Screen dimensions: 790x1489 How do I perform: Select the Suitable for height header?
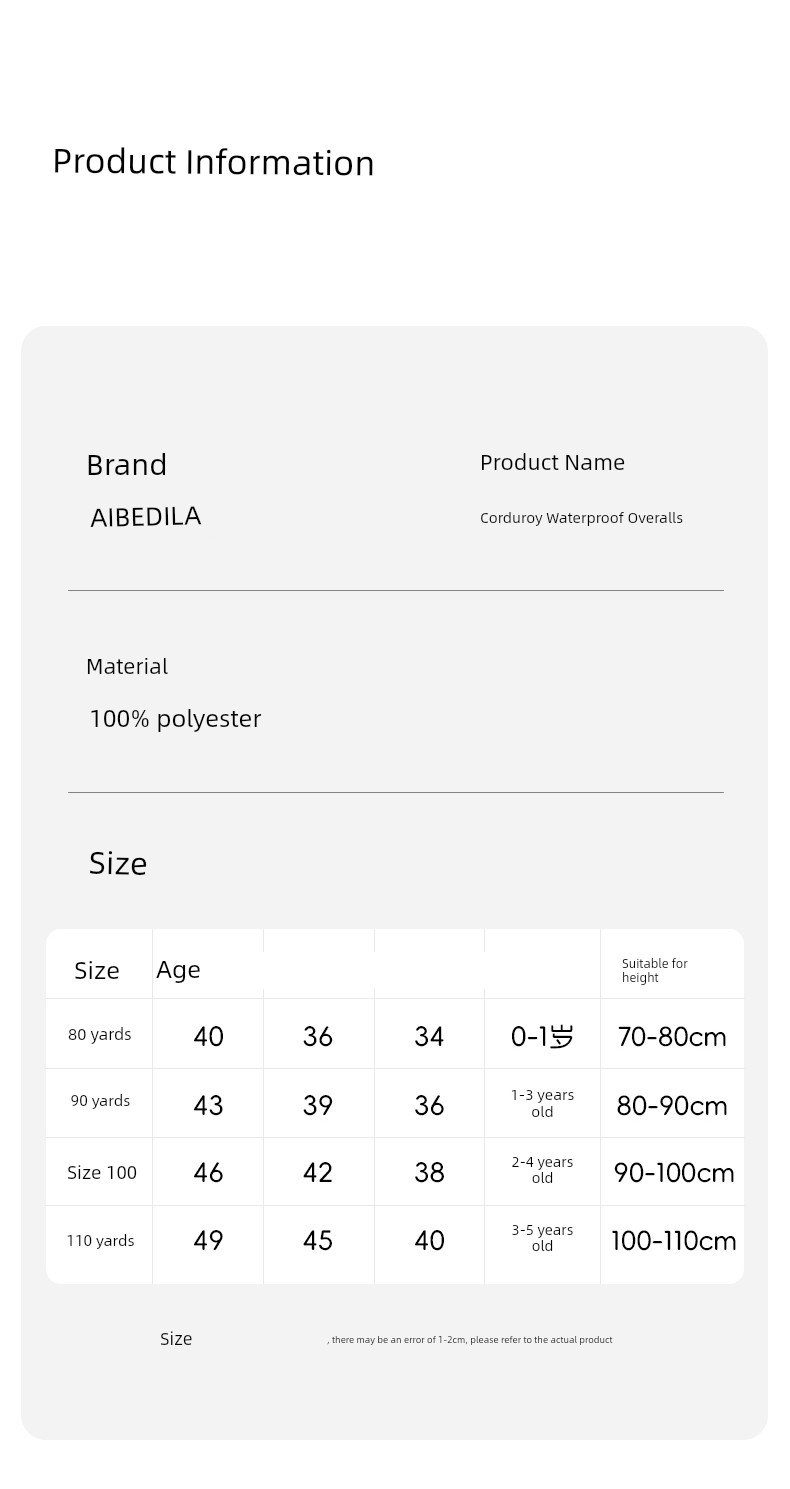click(655, 970)
